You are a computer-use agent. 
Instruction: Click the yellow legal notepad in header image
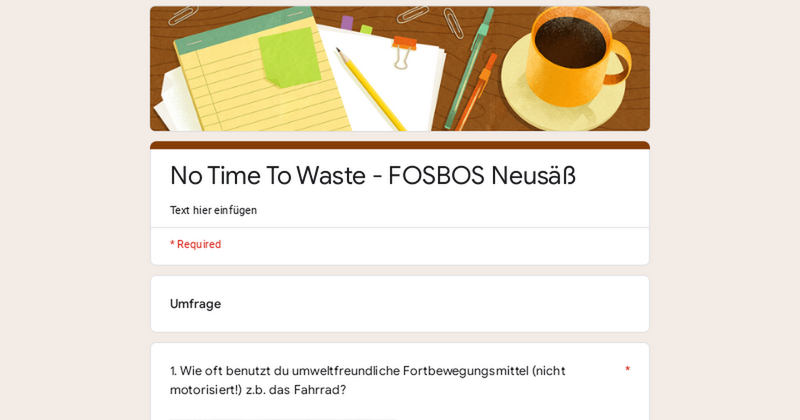click(255, 77)
